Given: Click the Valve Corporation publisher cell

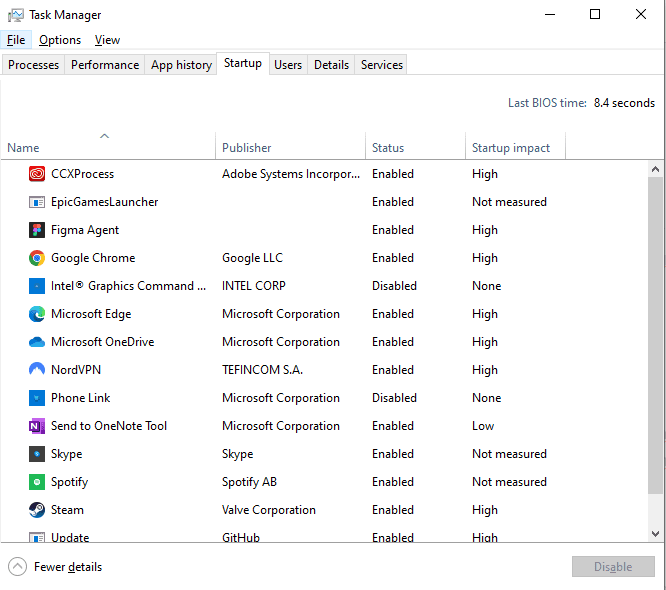Looking at the screenshot, I should coord(269,510).
